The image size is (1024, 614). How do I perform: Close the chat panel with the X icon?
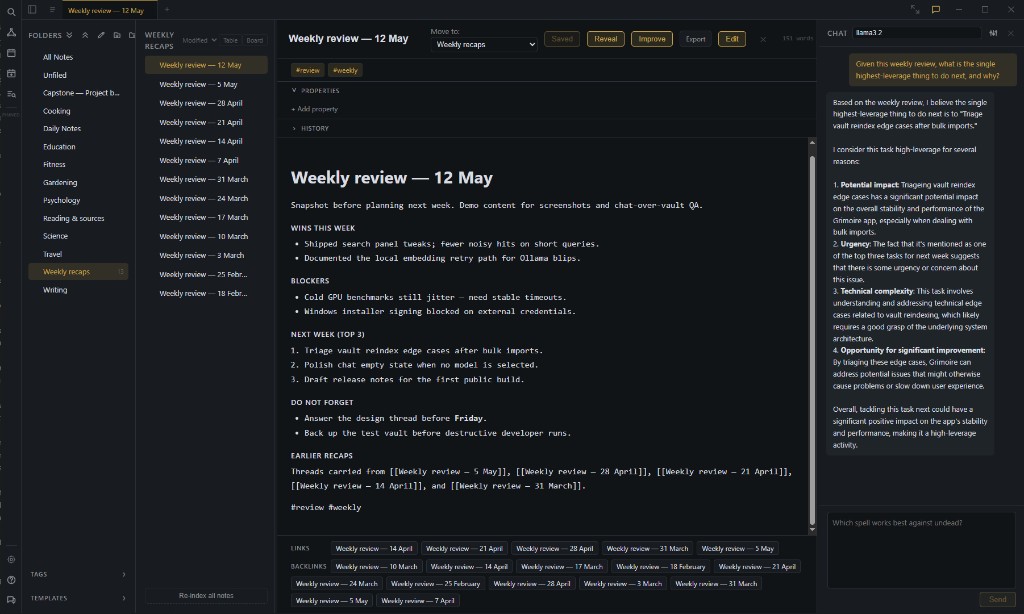pyautogui.click(x=1011, y=33)
